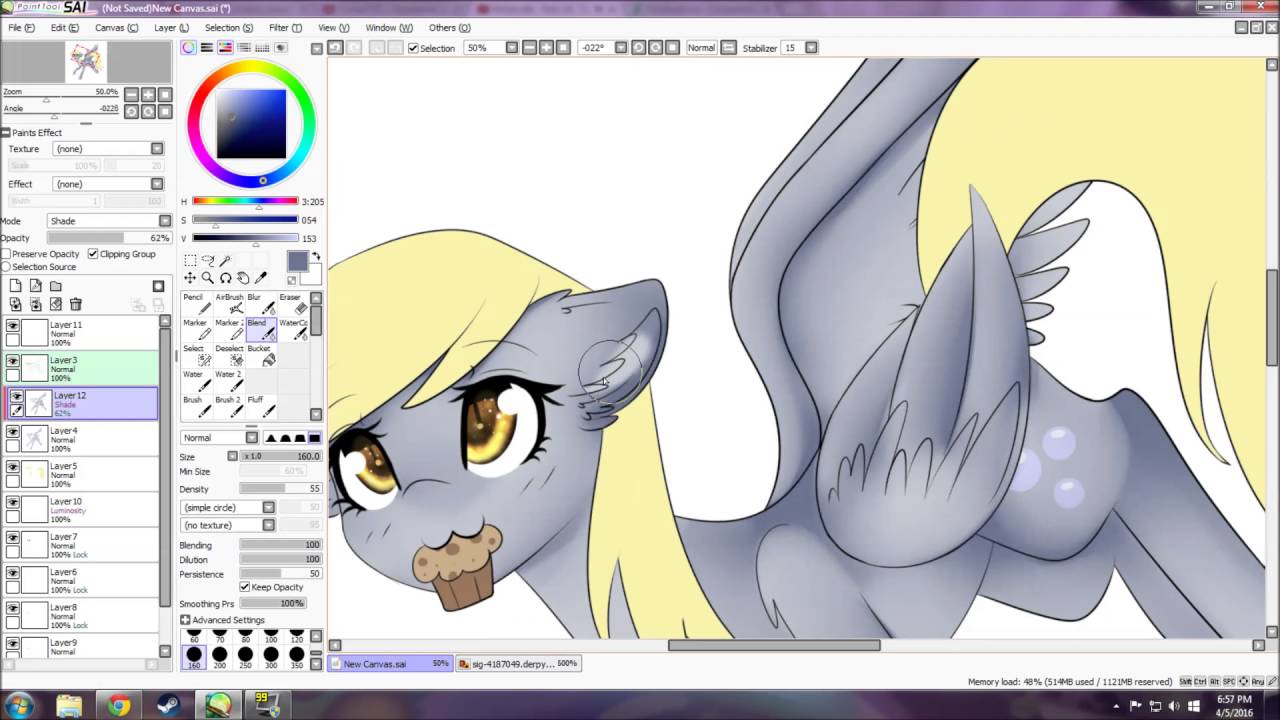The width and height of the screenshot is (1280, 720).
Task: Open the Stabilizer value dropdown
Action: [x=811, y=48]
